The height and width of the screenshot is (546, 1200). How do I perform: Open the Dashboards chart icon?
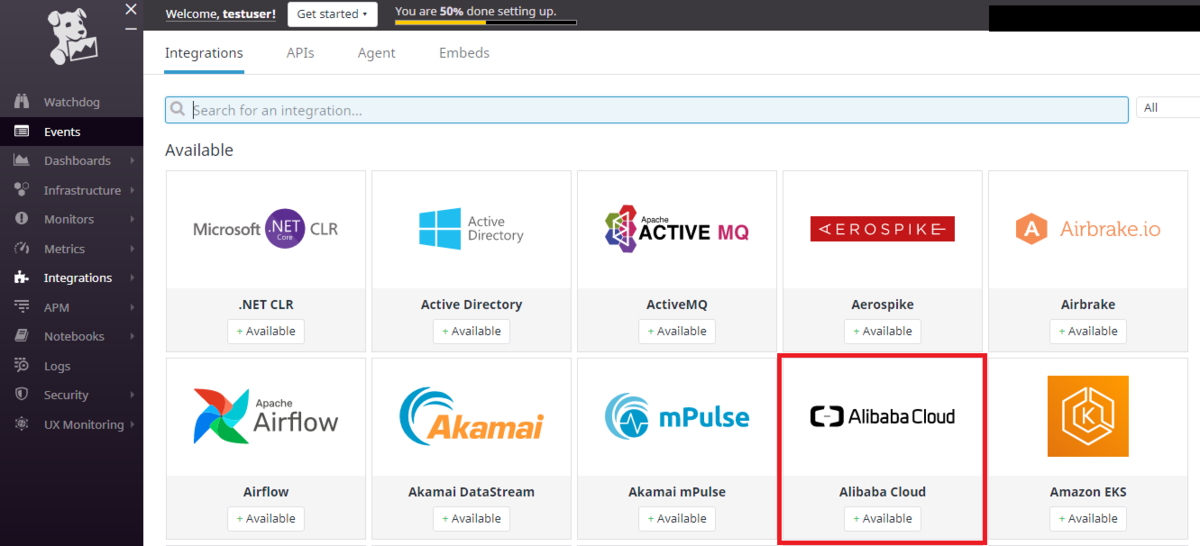click(21, 161)
